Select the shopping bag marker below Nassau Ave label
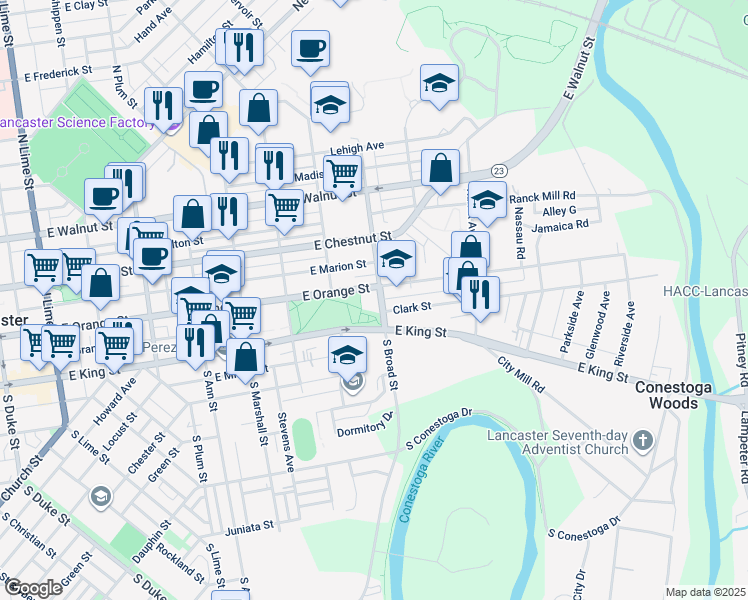Image resolution: width=748 pixels, height=600 pixels. [470, 249]
